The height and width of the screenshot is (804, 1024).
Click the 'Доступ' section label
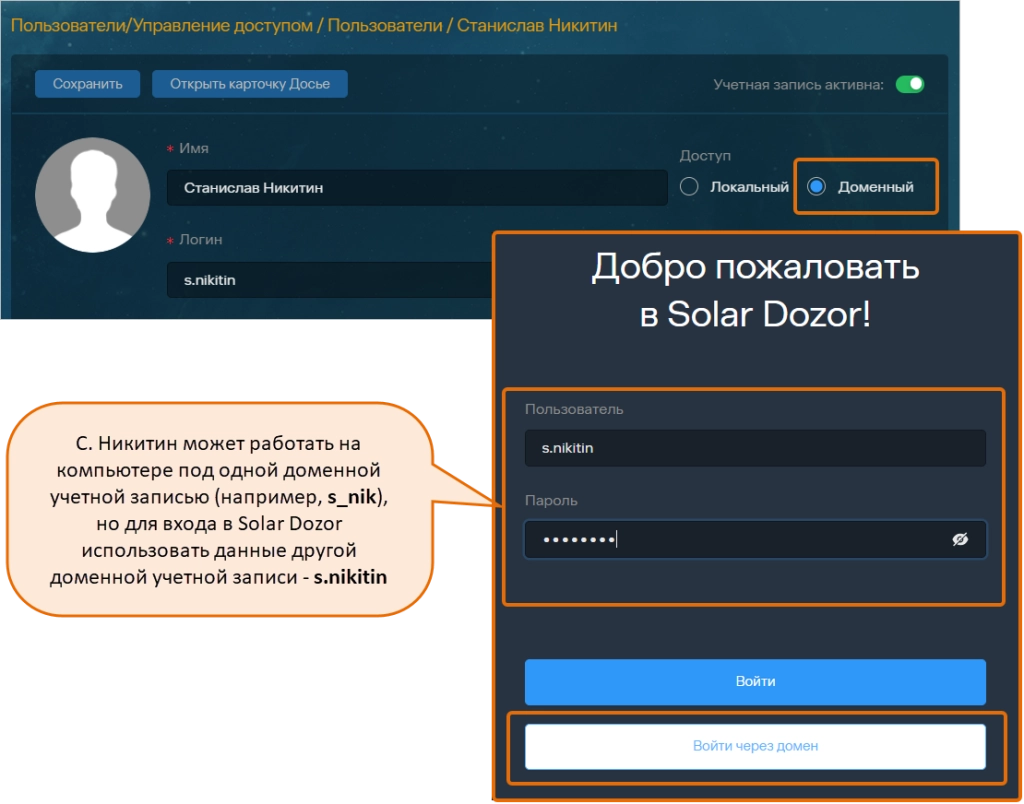click(705, 156)
